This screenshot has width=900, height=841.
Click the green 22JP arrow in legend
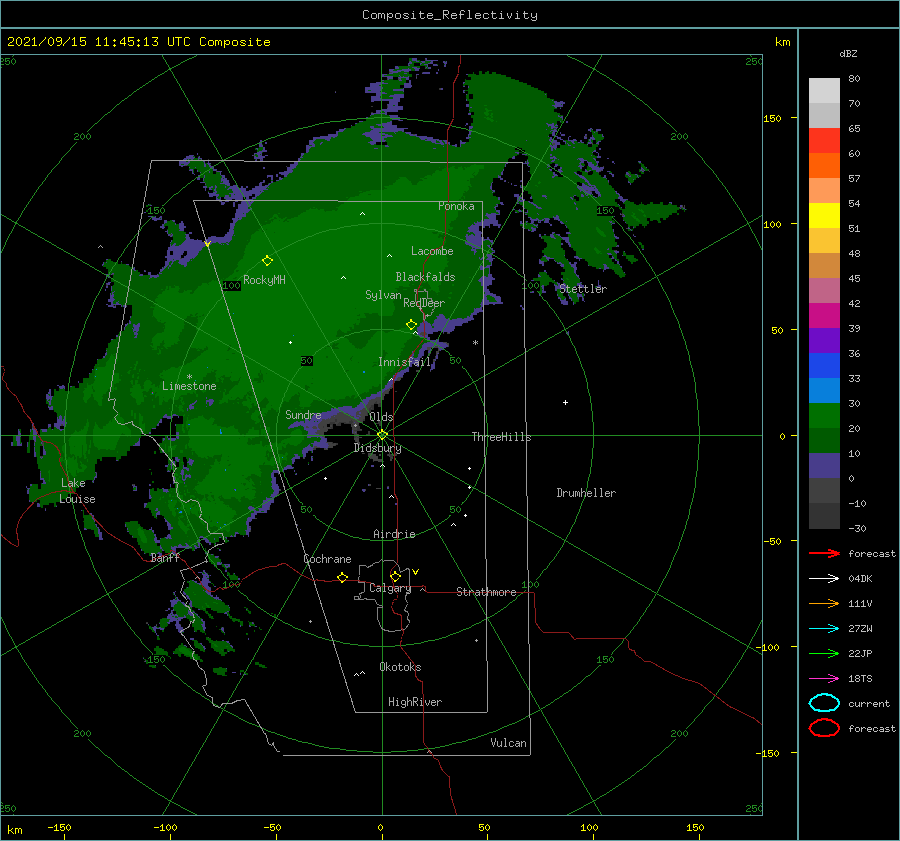coord(824,653)
